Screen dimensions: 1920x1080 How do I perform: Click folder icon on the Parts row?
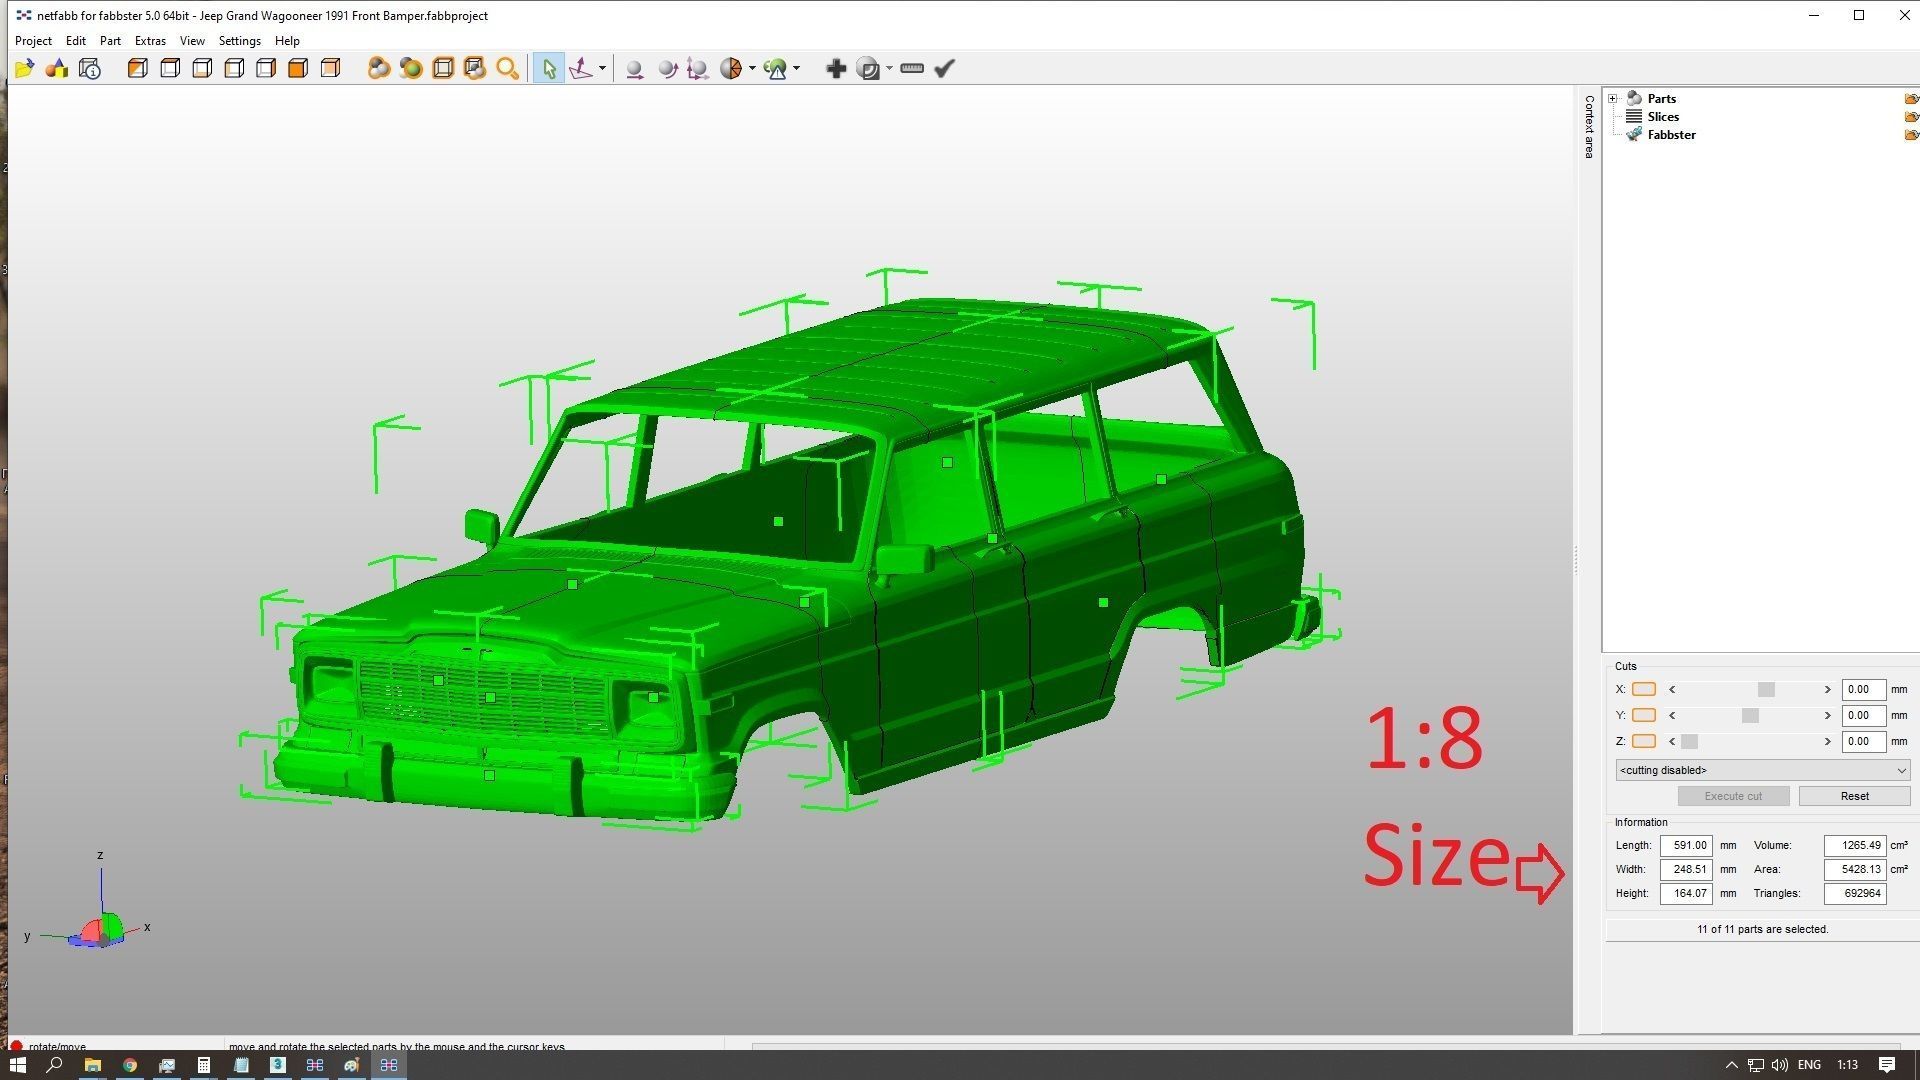tap(1911, 99)
